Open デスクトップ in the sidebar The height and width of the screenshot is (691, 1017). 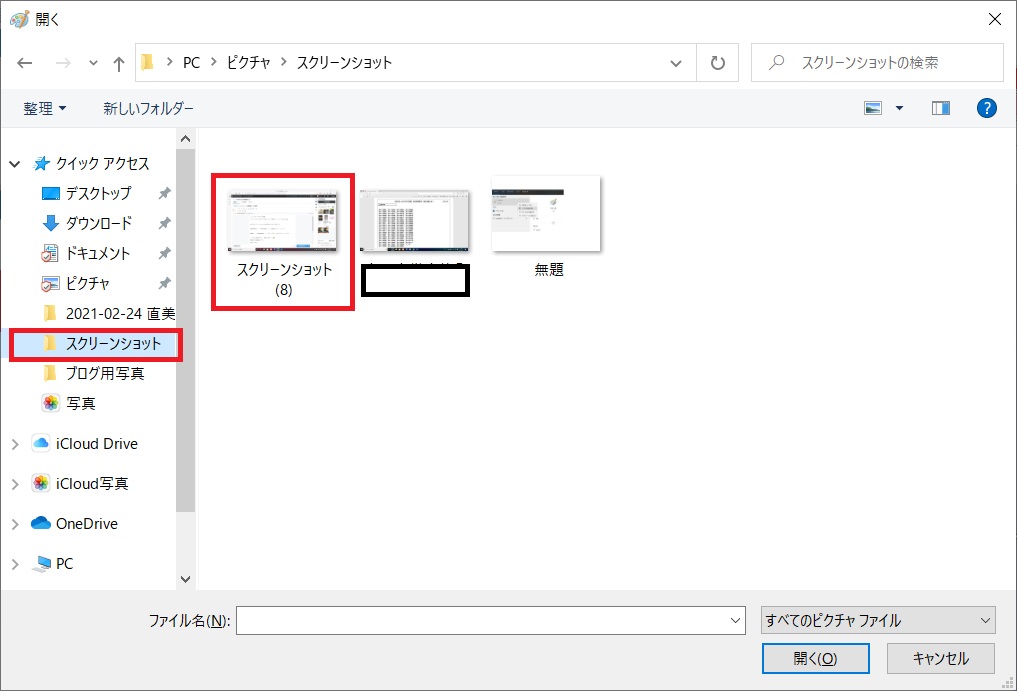tap(98, 193)
